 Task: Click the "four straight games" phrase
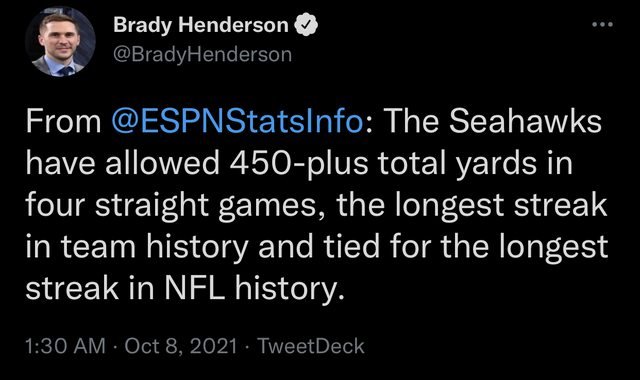point(171,205)
